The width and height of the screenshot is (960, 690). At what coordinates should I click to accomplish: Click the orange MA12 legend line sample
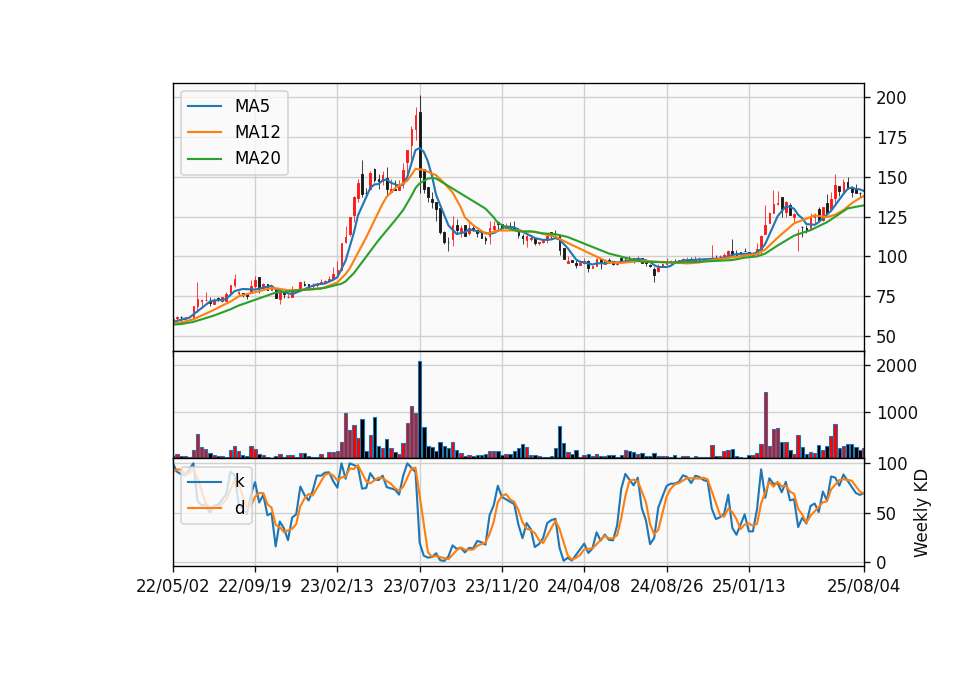click(204, 132)
